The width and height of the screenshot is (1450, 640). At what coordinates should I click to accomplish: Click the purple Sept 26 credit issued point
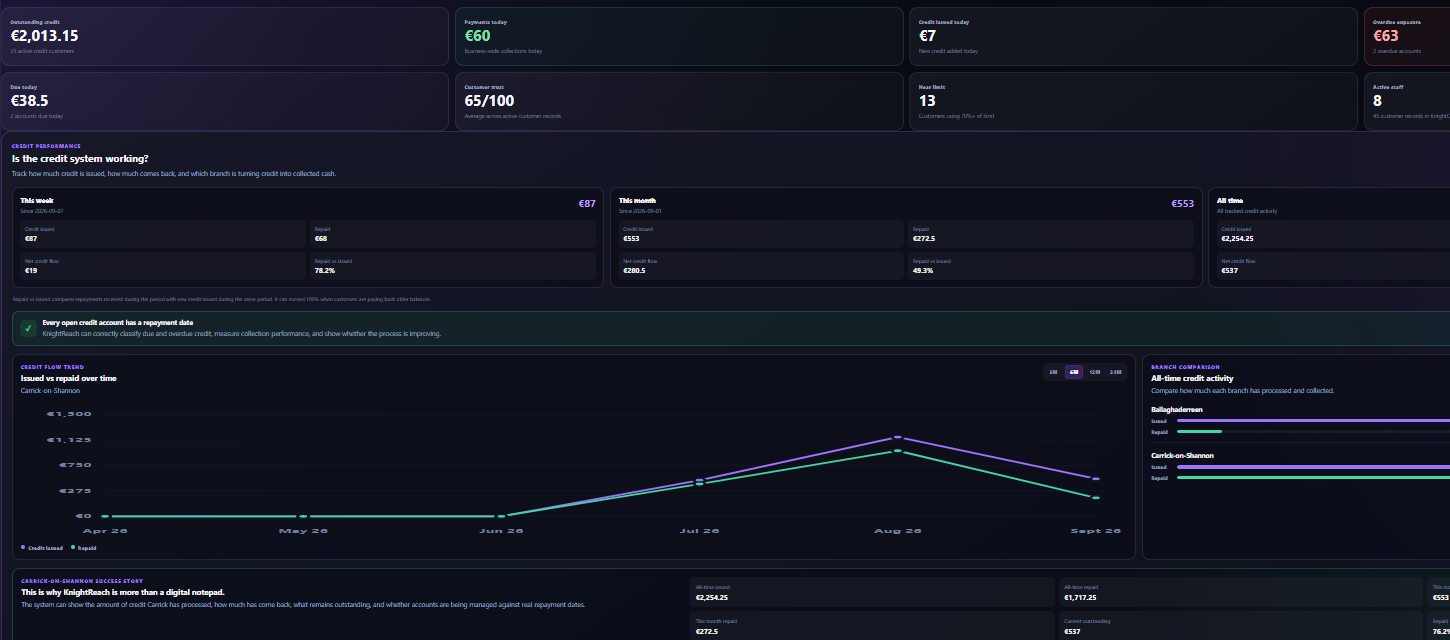[x=1096, y=479]
